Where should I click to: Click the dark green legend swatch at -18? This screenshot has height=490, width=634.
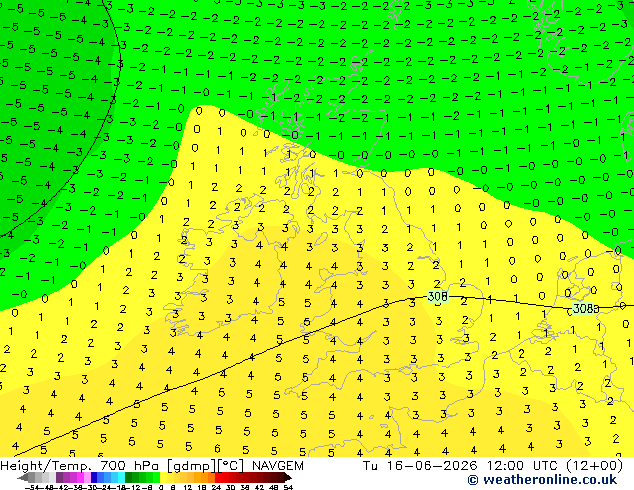129,477
